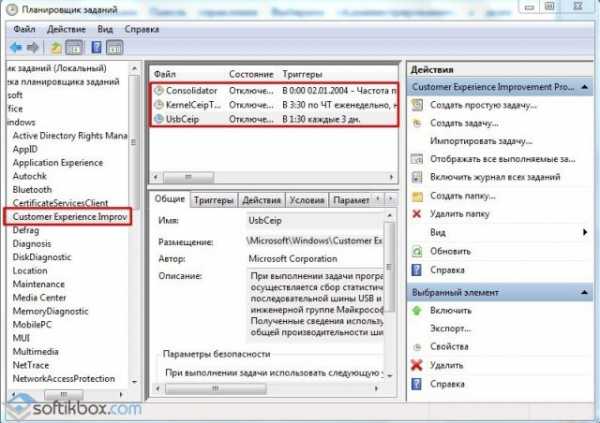Viewport: 600px width, 423px height.
Task: Click icon beside Отображать все выполняемые
Action: pos(417,158)
